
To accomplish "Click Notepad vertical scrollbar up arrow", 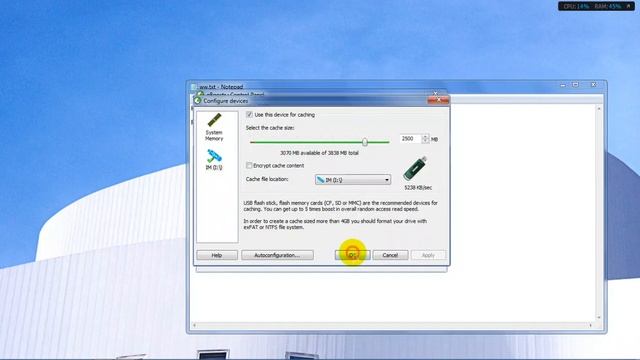I will 599,109.
